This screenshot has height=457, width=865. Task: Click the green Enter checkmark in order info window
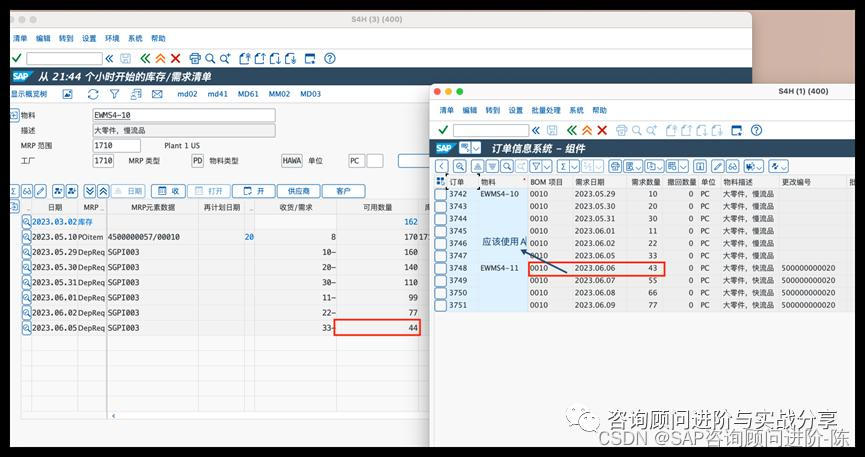[443, 130]
